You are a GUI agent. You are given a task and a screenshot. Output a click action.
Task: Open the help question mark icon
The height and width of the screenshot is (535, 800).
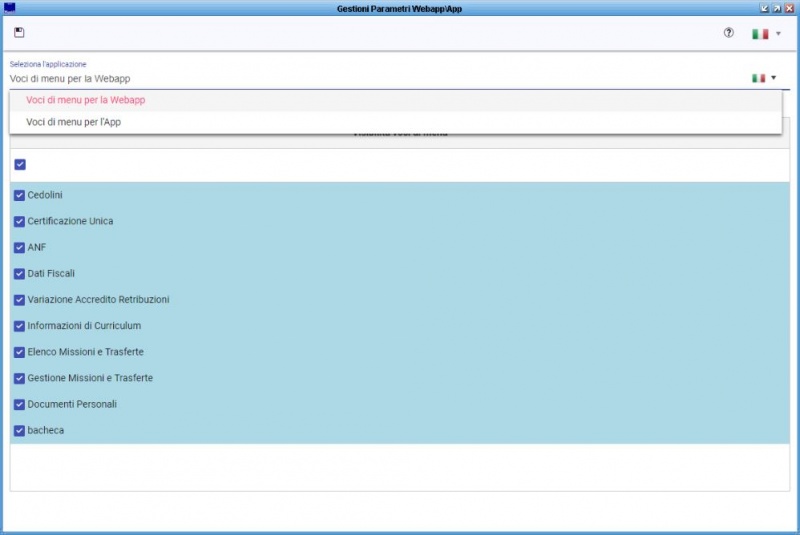pos(729,33)
